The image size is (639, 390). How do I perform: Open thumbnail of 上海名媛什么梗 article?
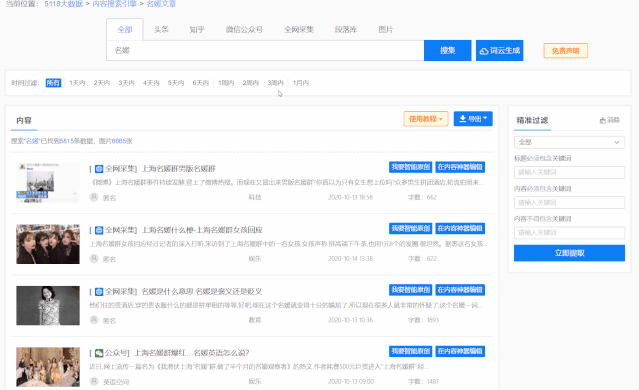[x=48, y=244]
